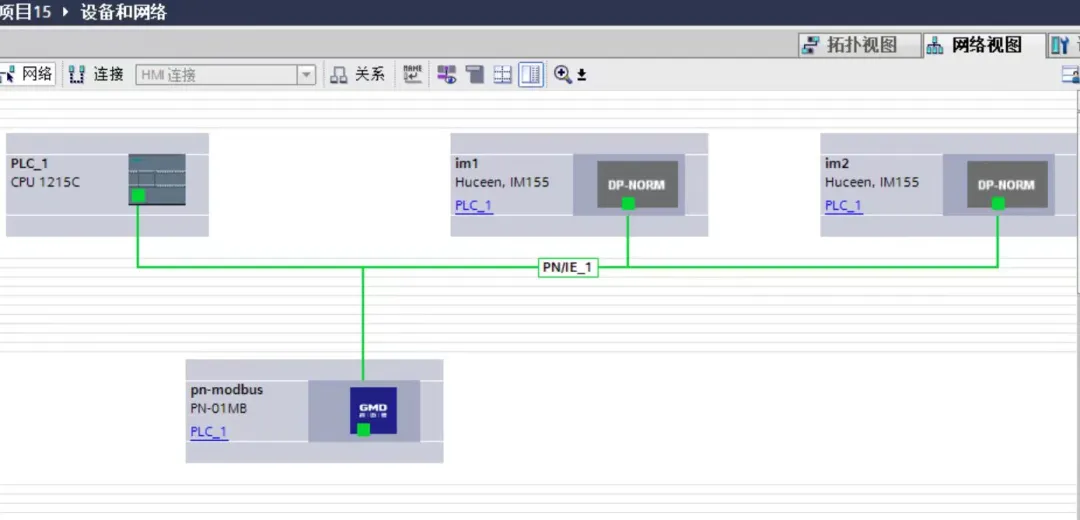Click the 关系 (Relations) toolbar button
This screenshot has height=520, width=1080.
click(358, 74)
